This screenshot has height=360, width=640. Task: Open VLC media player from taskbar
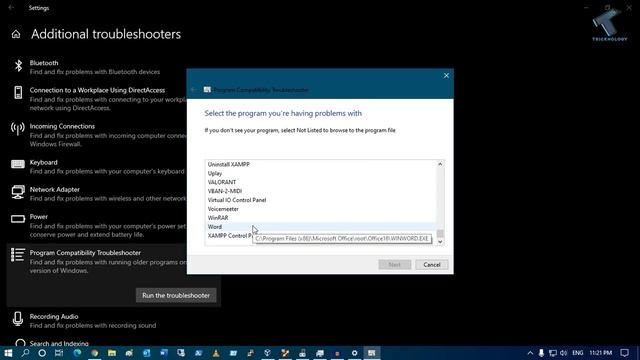click(216, 353)
